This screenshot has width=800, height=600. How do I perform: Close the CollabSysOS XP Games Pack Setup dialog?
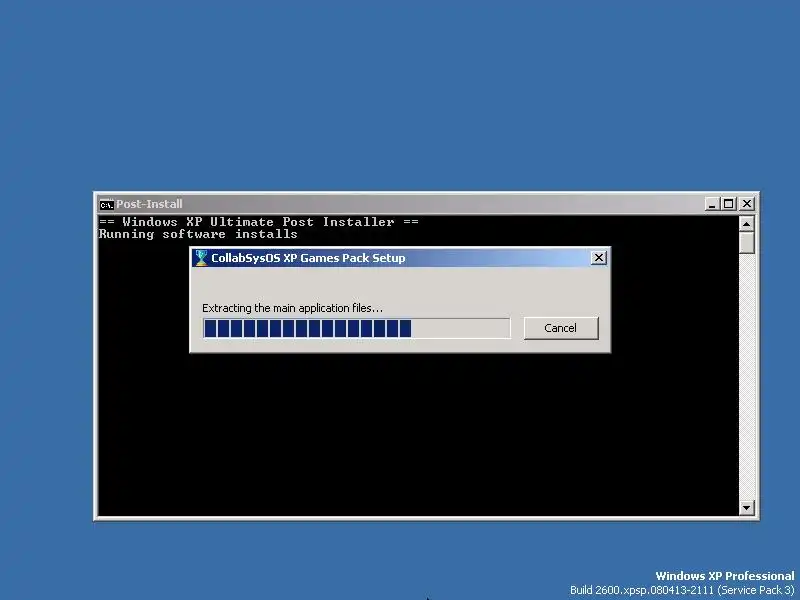[x=598, y=258]
